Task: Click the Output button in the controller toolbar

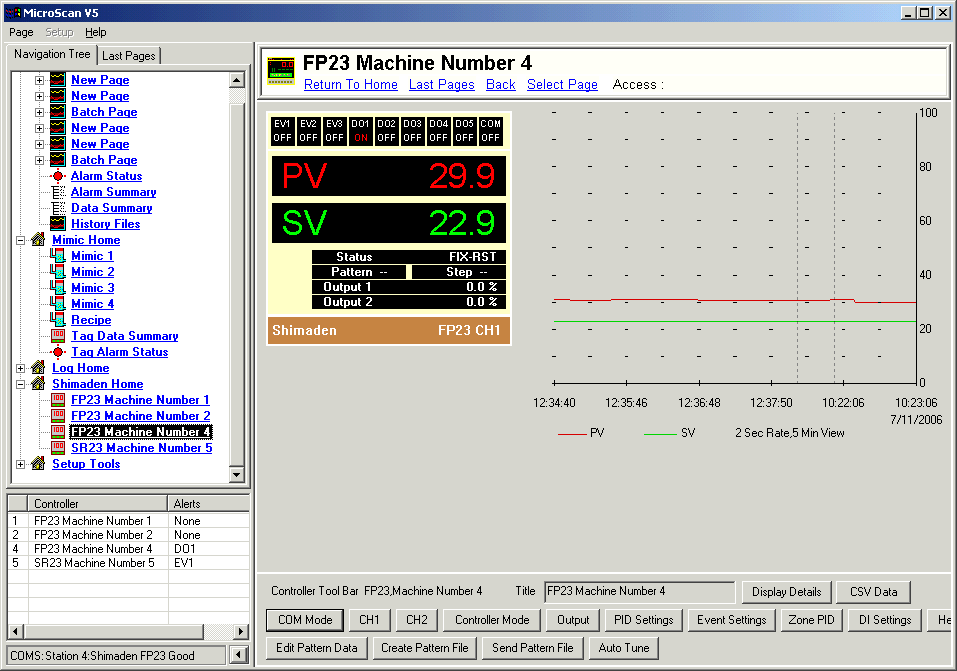Action: [573, 620]
